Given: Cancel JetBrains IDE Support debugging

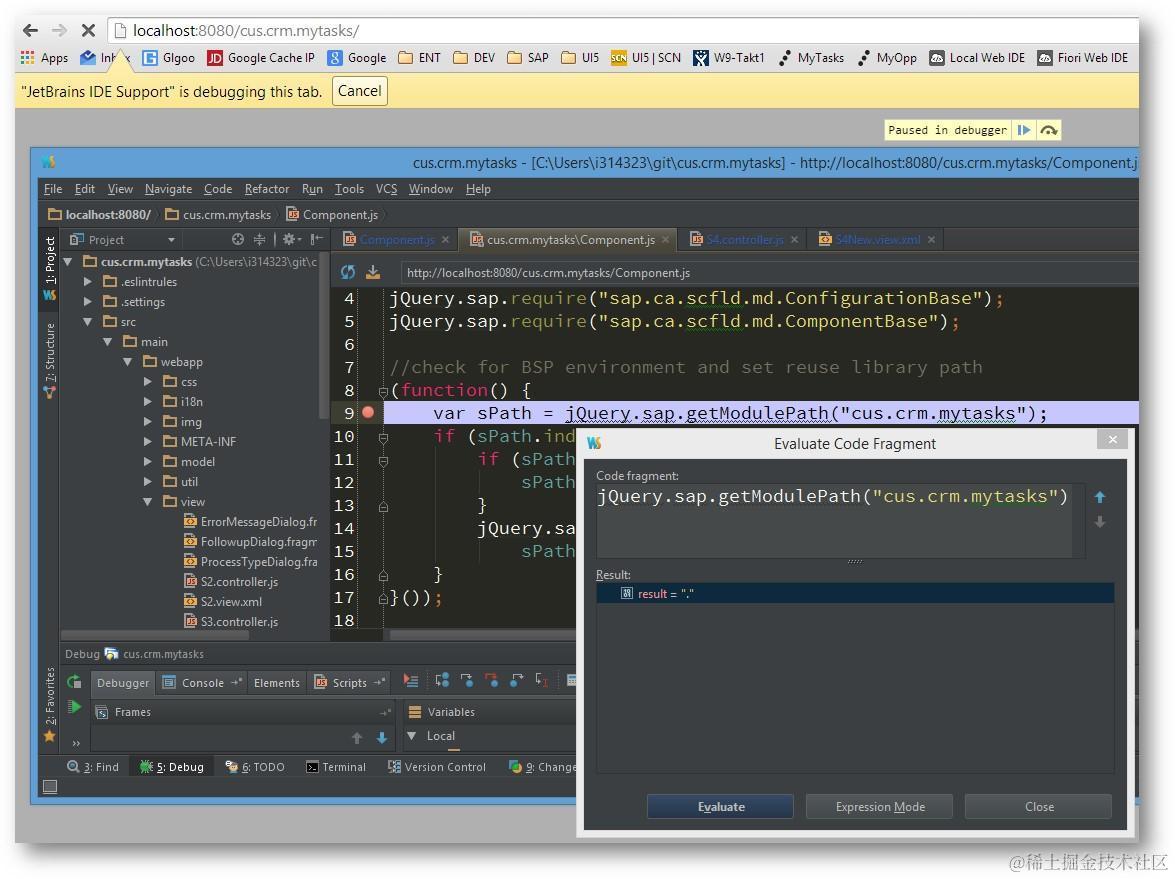Looking at the screenshot, I should tap(360, 91).
